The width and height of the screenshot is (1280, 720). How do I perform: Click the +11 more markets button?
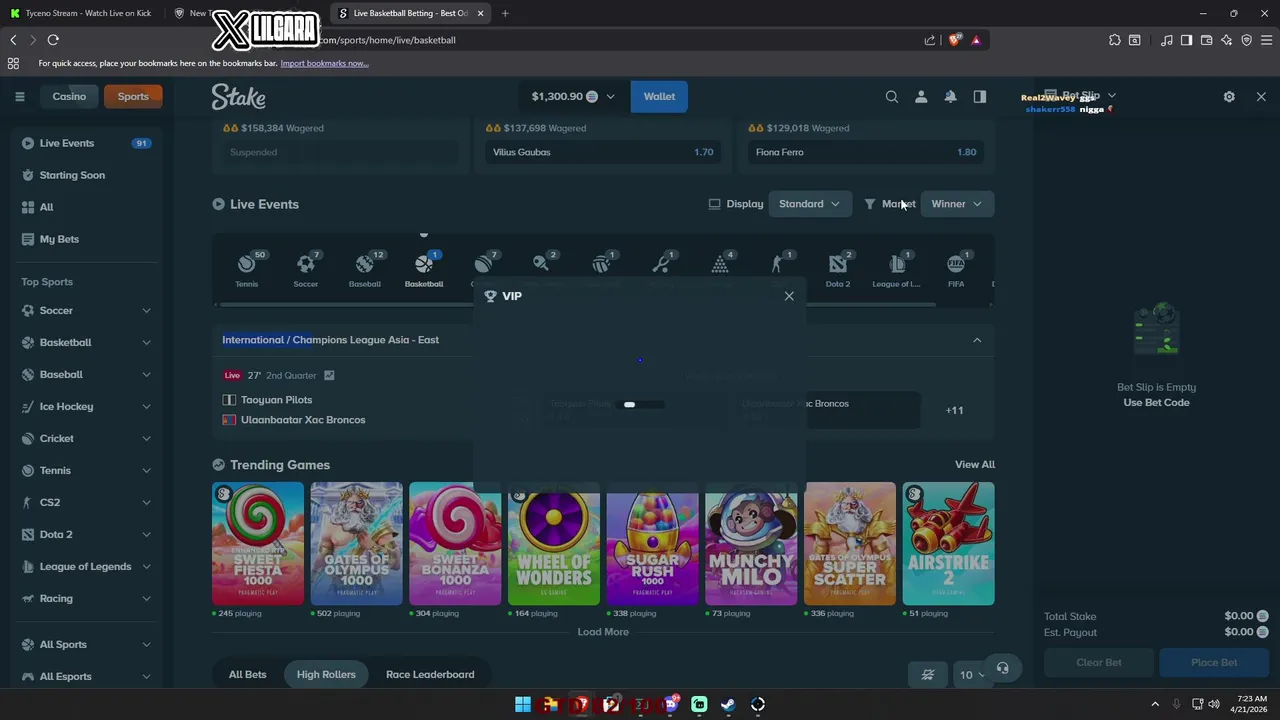955,410
